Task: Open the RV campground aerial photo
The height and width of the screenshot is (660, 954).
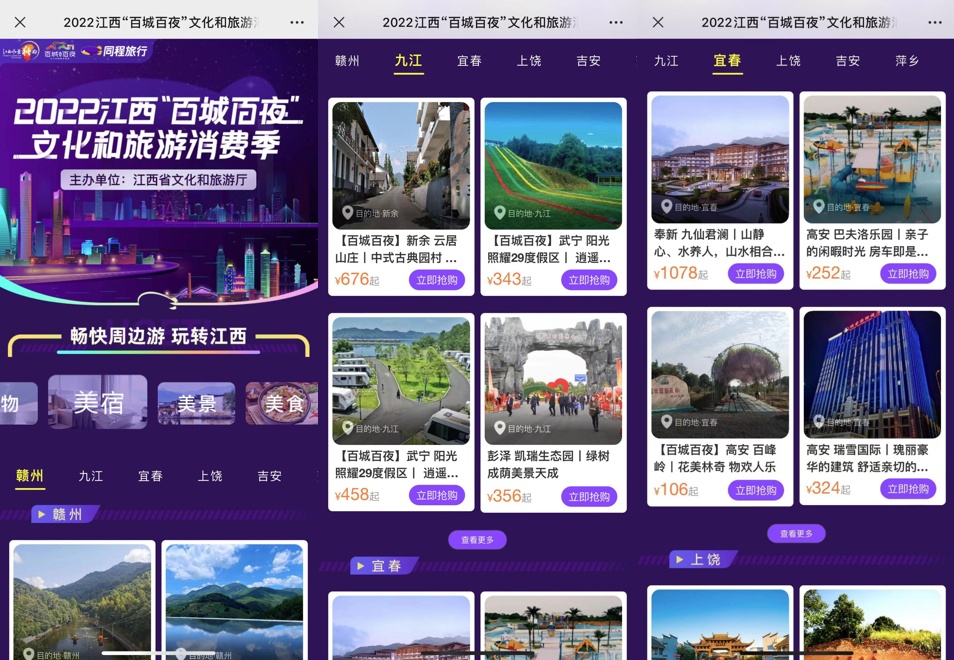Action: pos(401,381)
